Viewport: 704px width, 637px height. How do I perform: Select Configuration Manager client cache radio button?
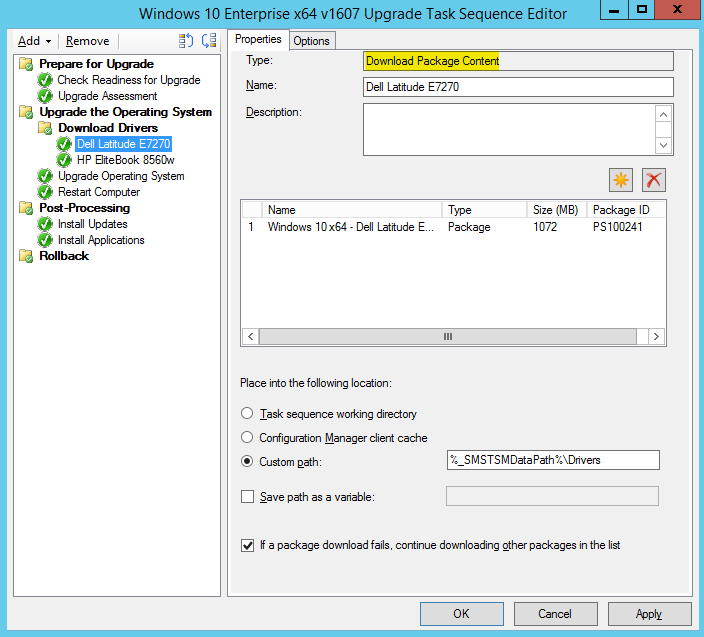click(x=247, y=438)
